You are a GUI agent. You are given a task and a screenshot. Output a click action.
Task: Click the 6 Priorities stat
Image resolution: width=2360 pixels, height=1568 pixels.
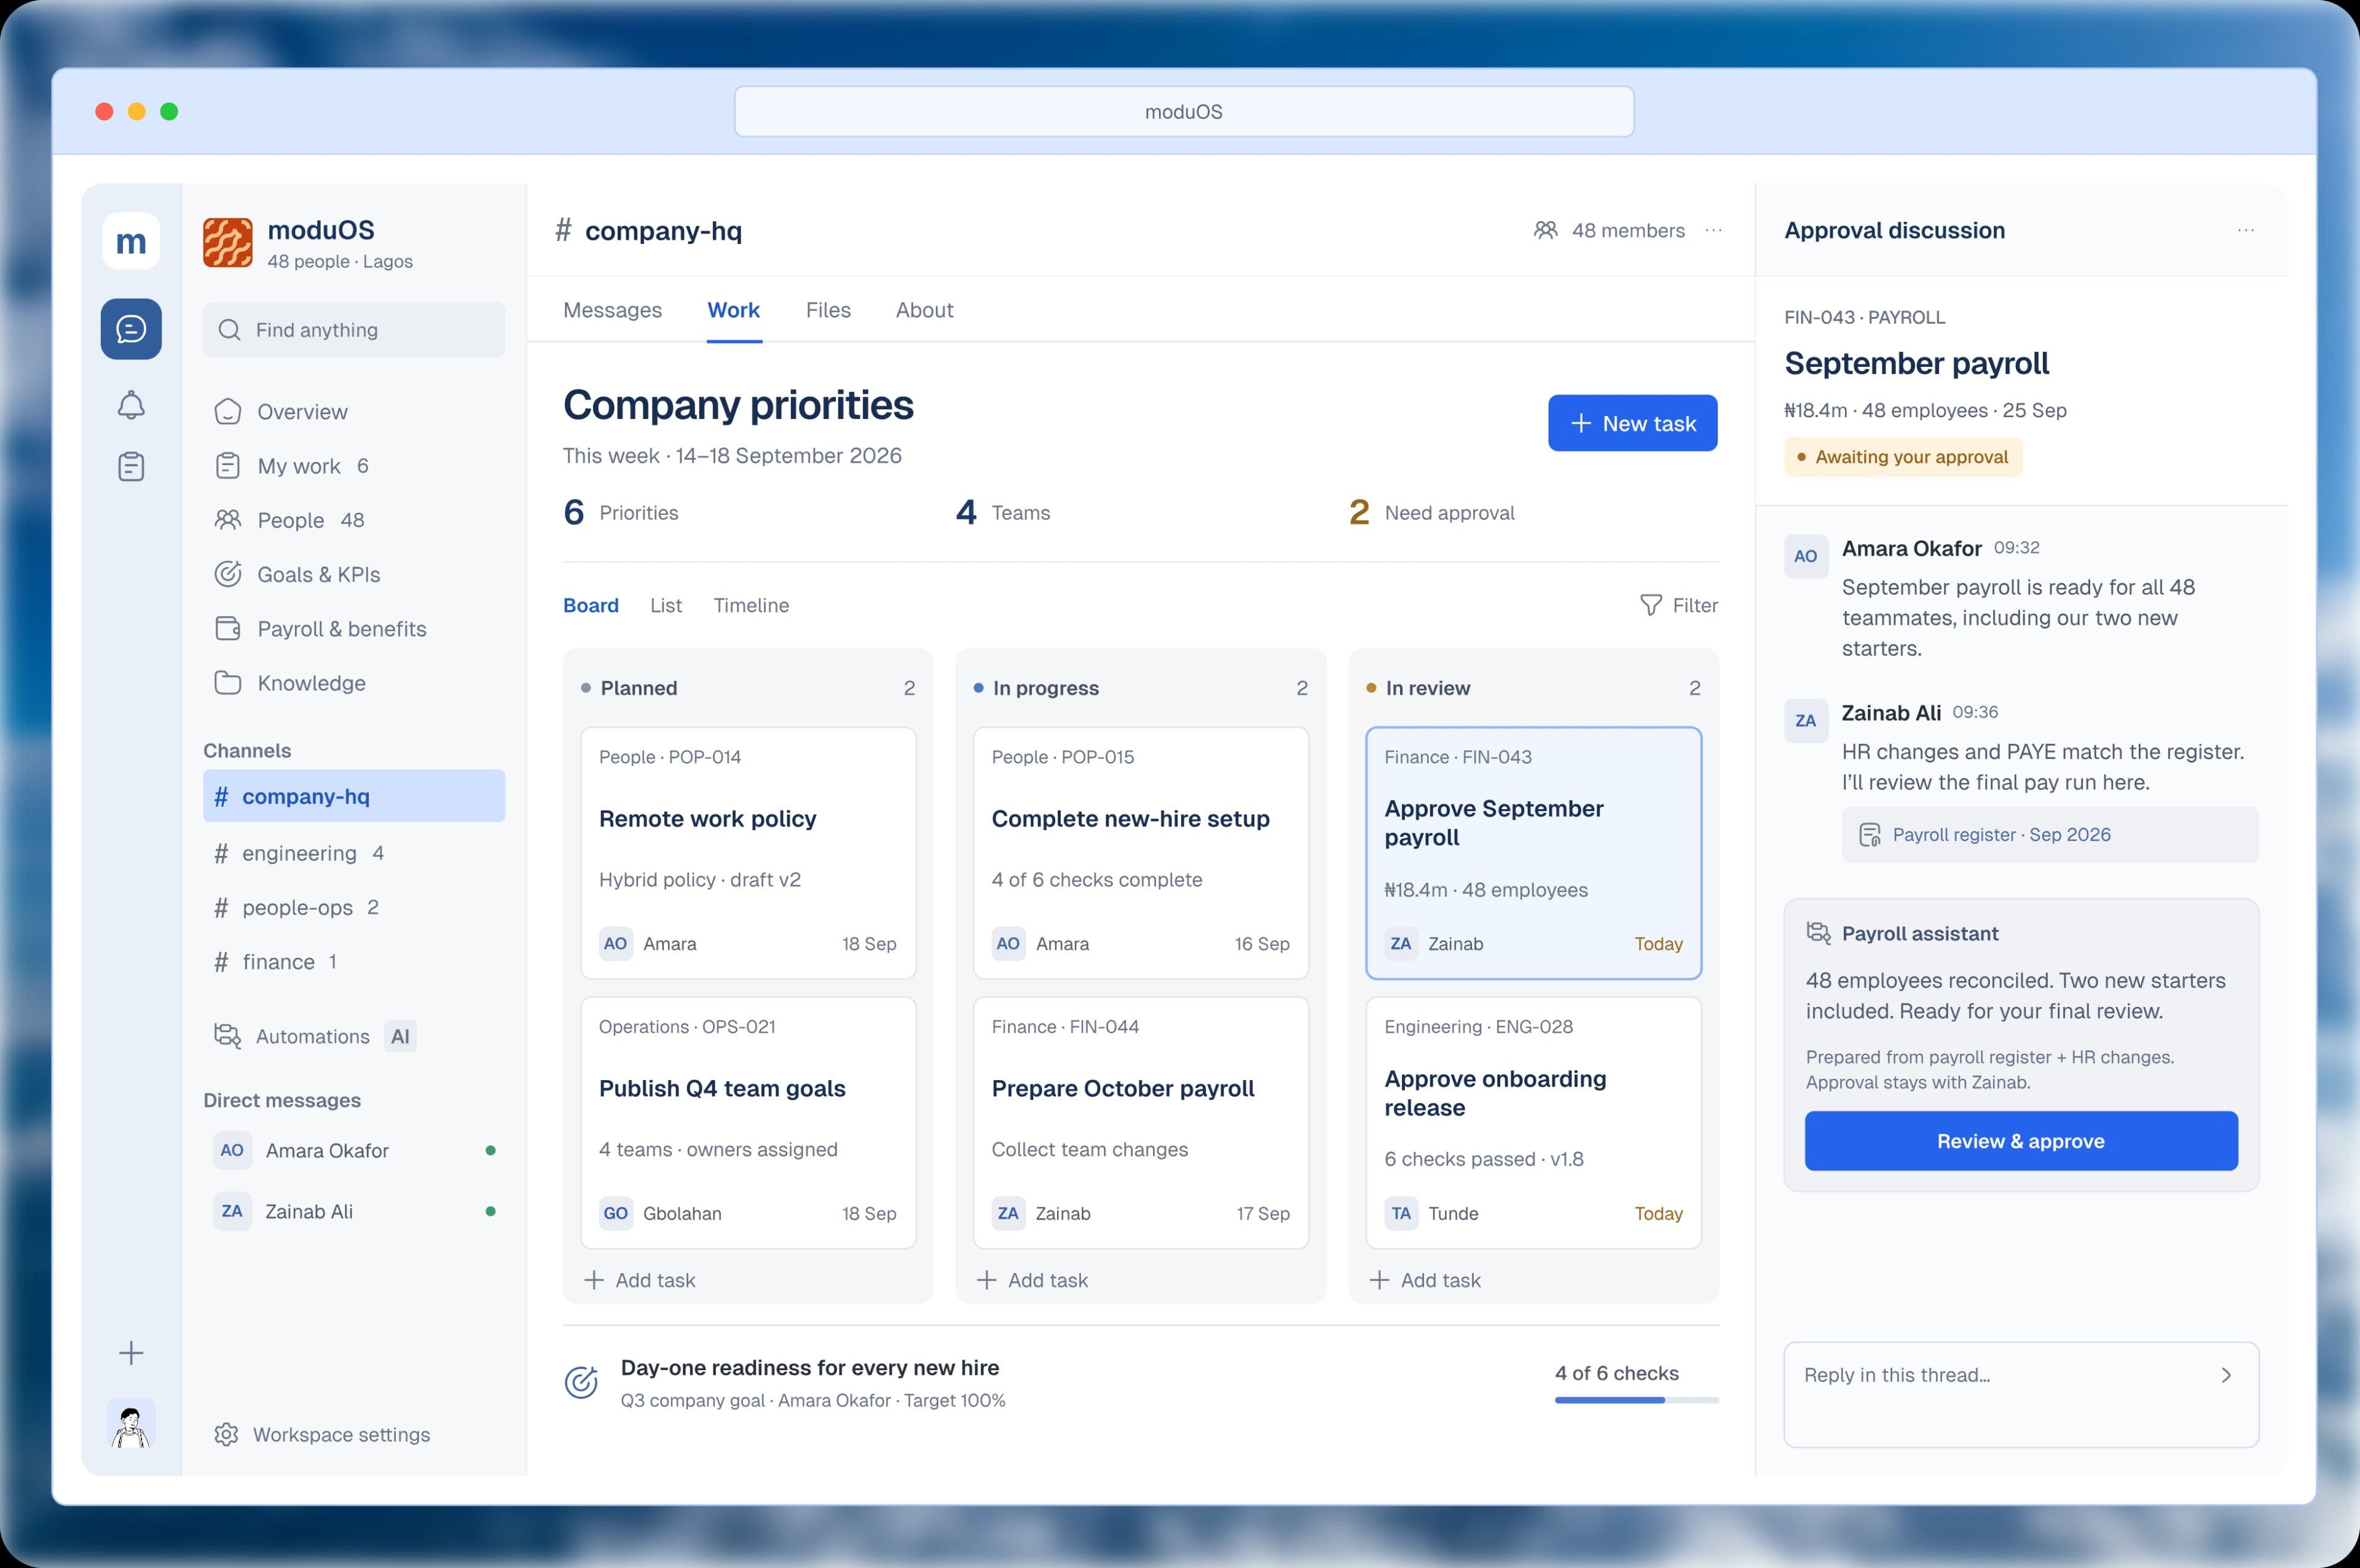[621, 512]
